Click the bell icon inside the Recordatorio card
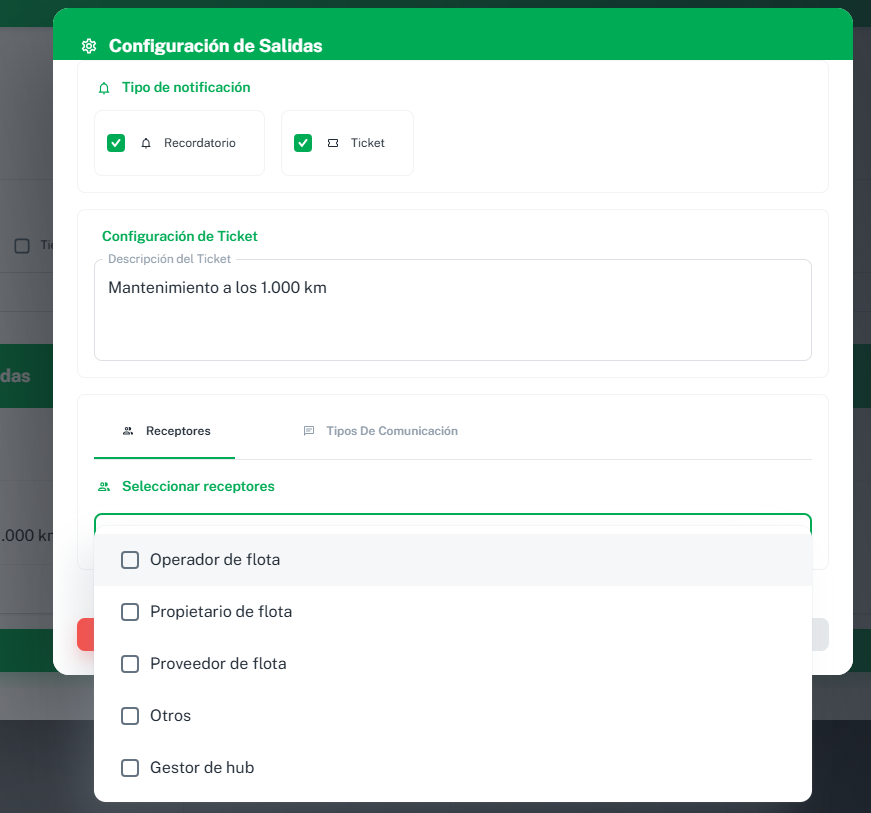The width and height of the screenshot is (871, 813). click(x=146, y=143)
